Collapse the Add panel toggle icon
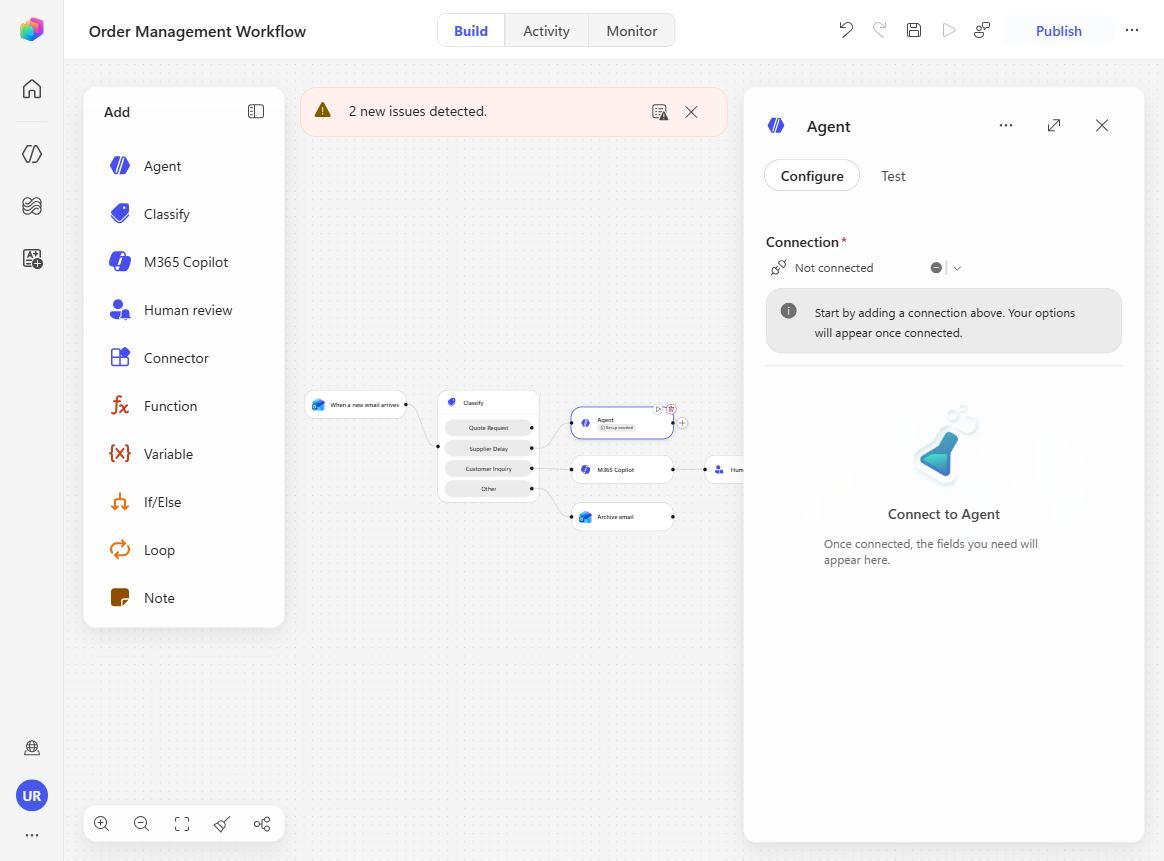Image resolution: width=1164 pixels, height=861 pixels. click(255, 111)
